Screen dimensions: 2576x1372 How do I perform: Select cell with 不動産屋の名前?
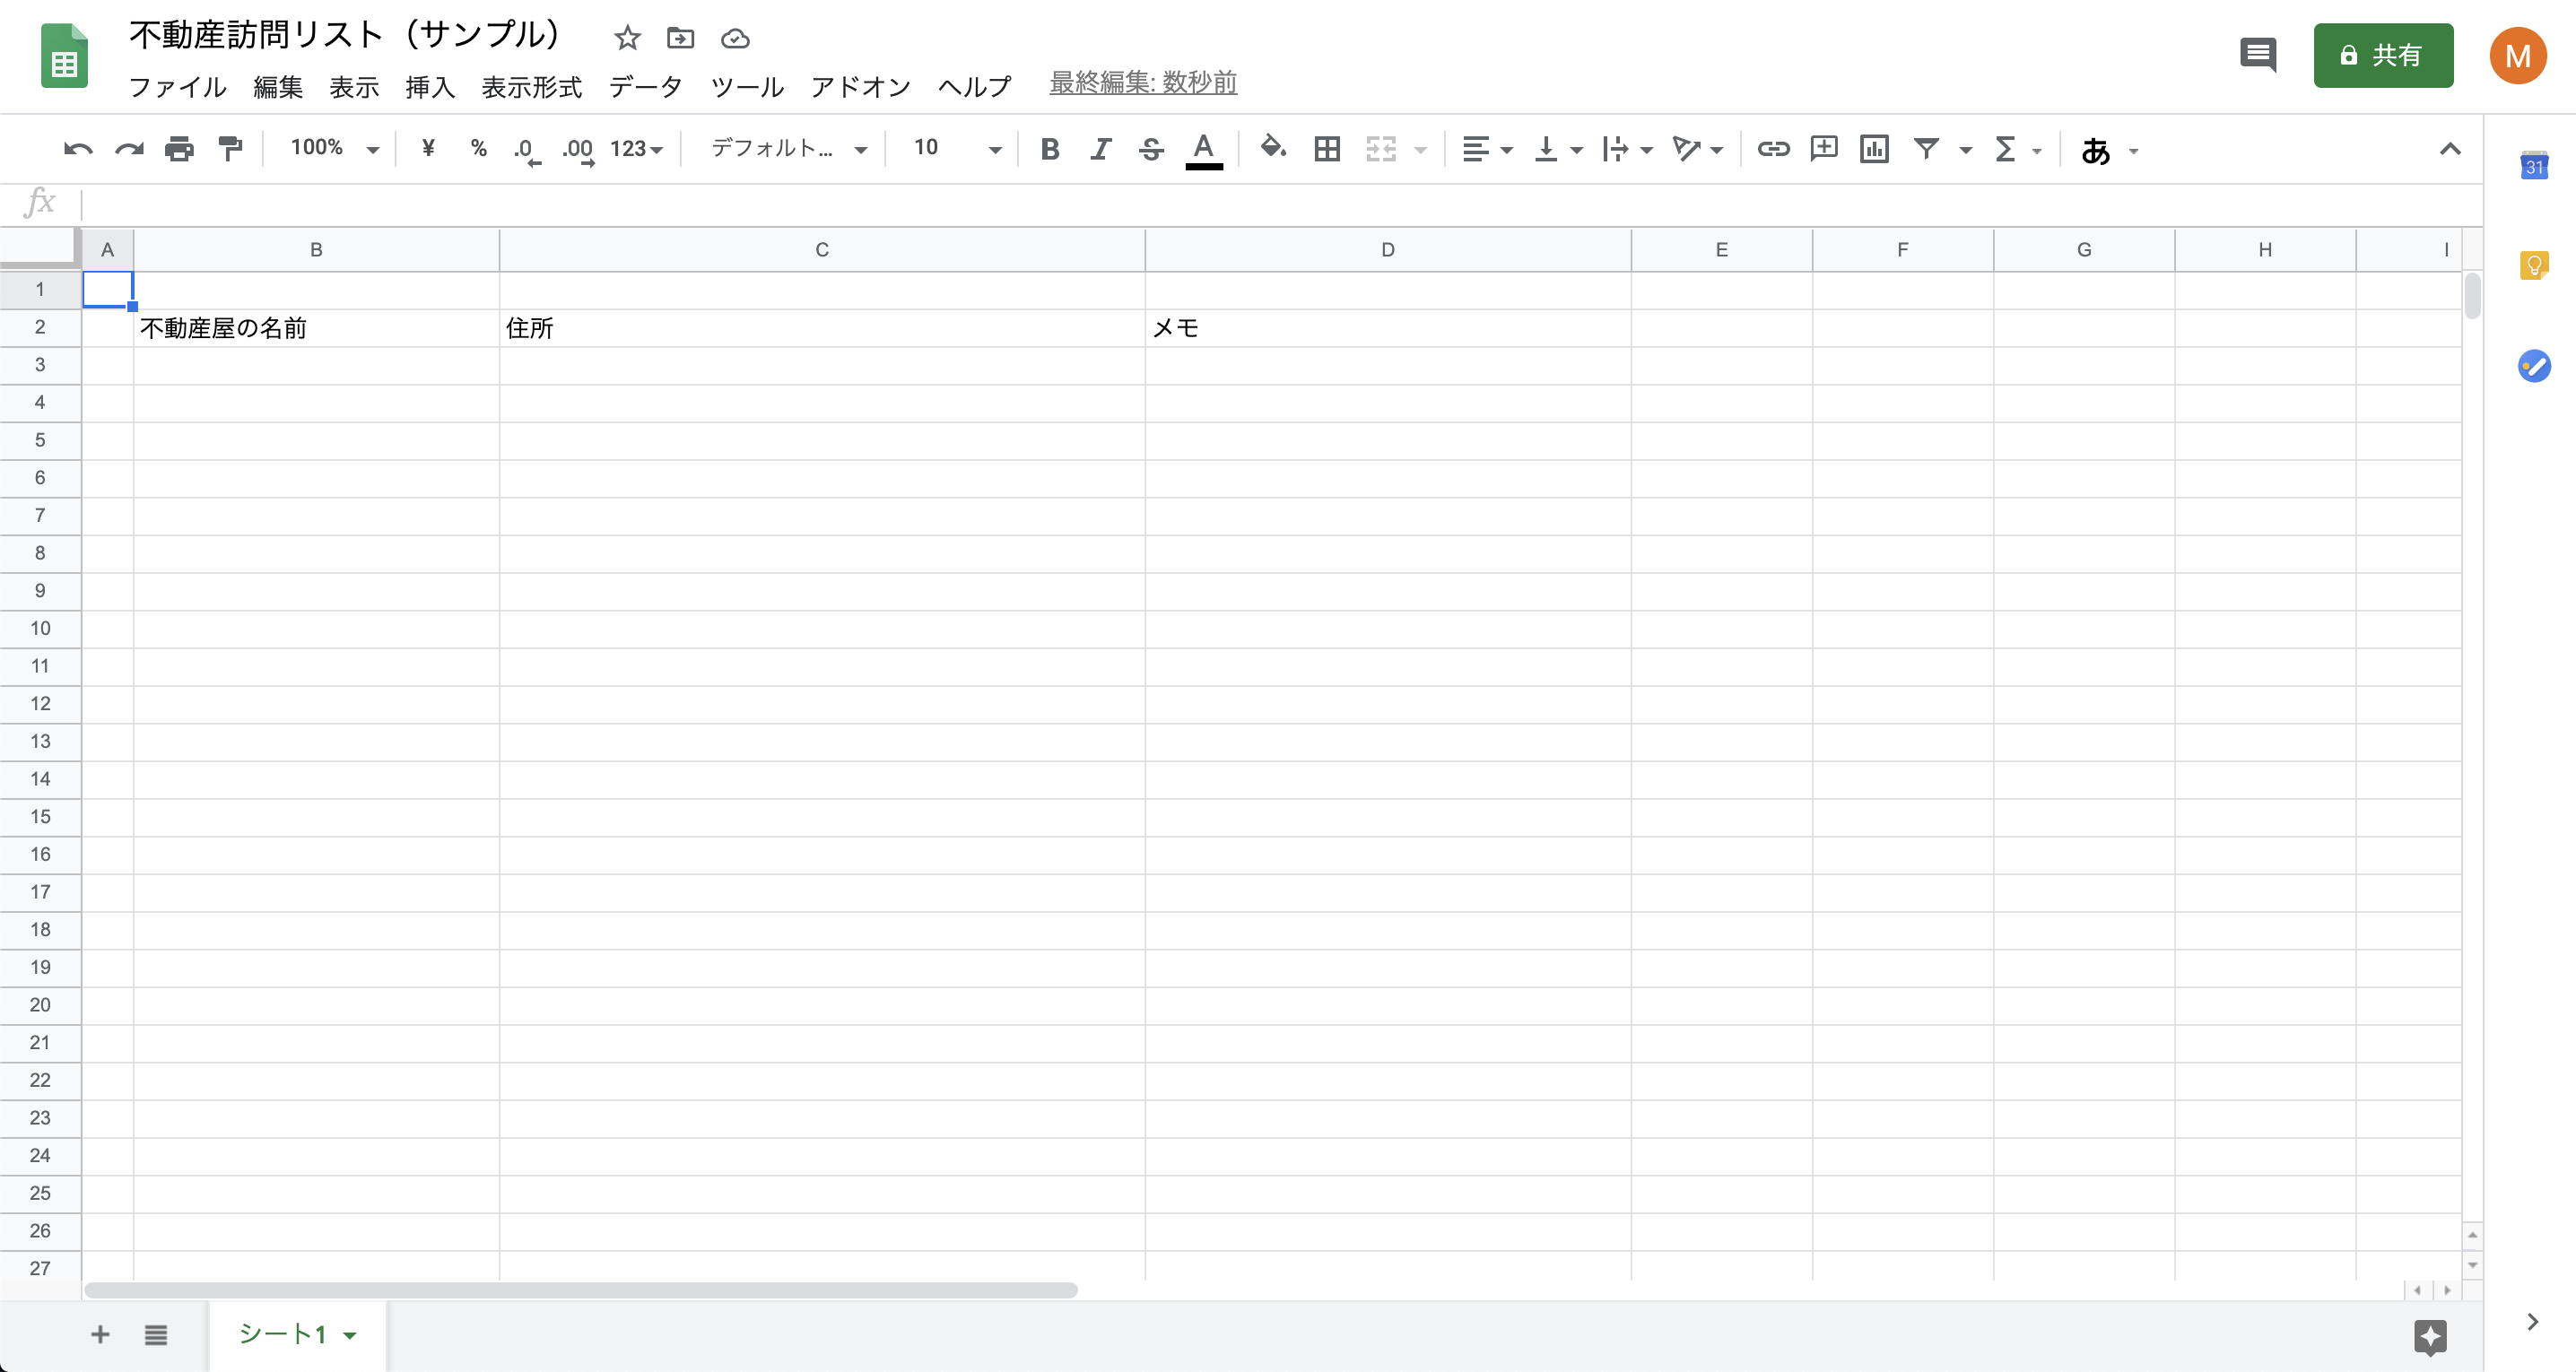click(316, 328)
